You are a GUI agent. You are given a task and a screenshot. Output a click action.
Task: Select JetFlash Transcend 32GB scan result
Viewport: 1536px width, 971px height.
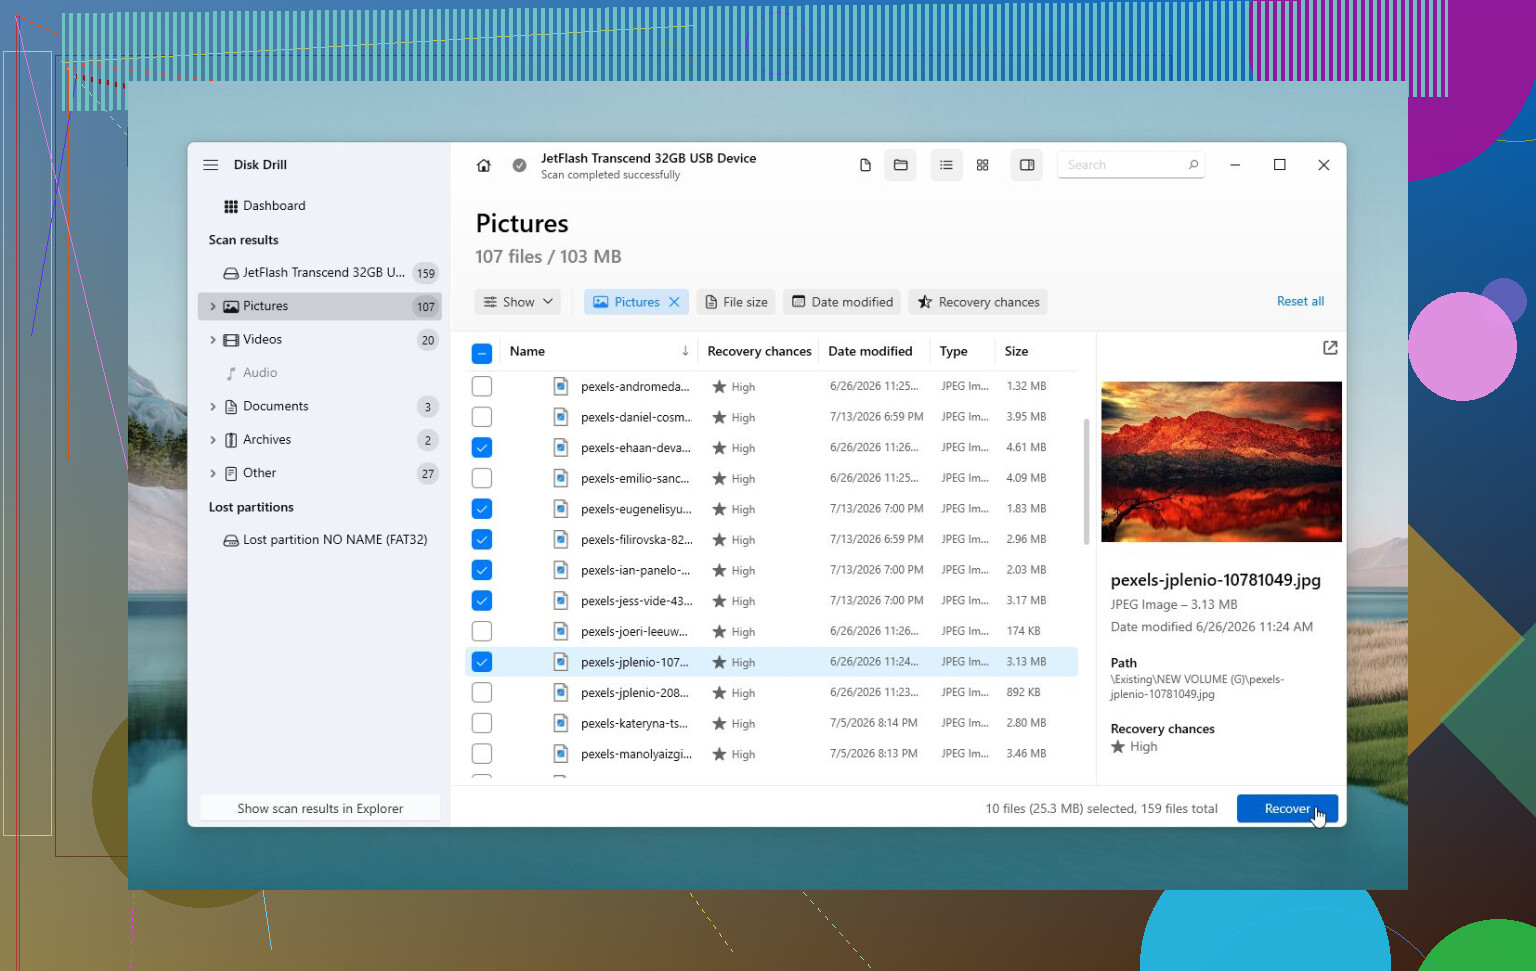(320, 272)
